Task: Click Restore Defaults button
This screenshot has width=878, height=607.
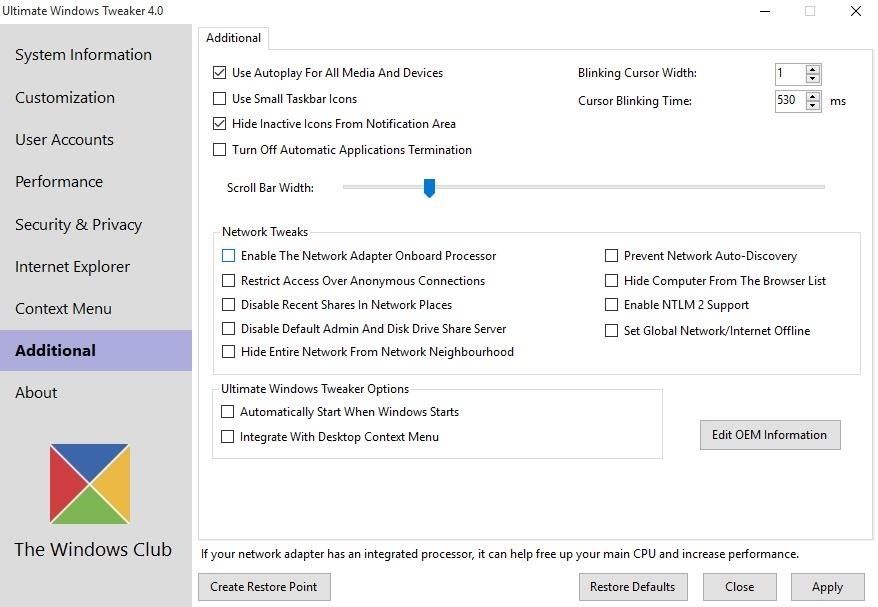Action: coord(633,587)
